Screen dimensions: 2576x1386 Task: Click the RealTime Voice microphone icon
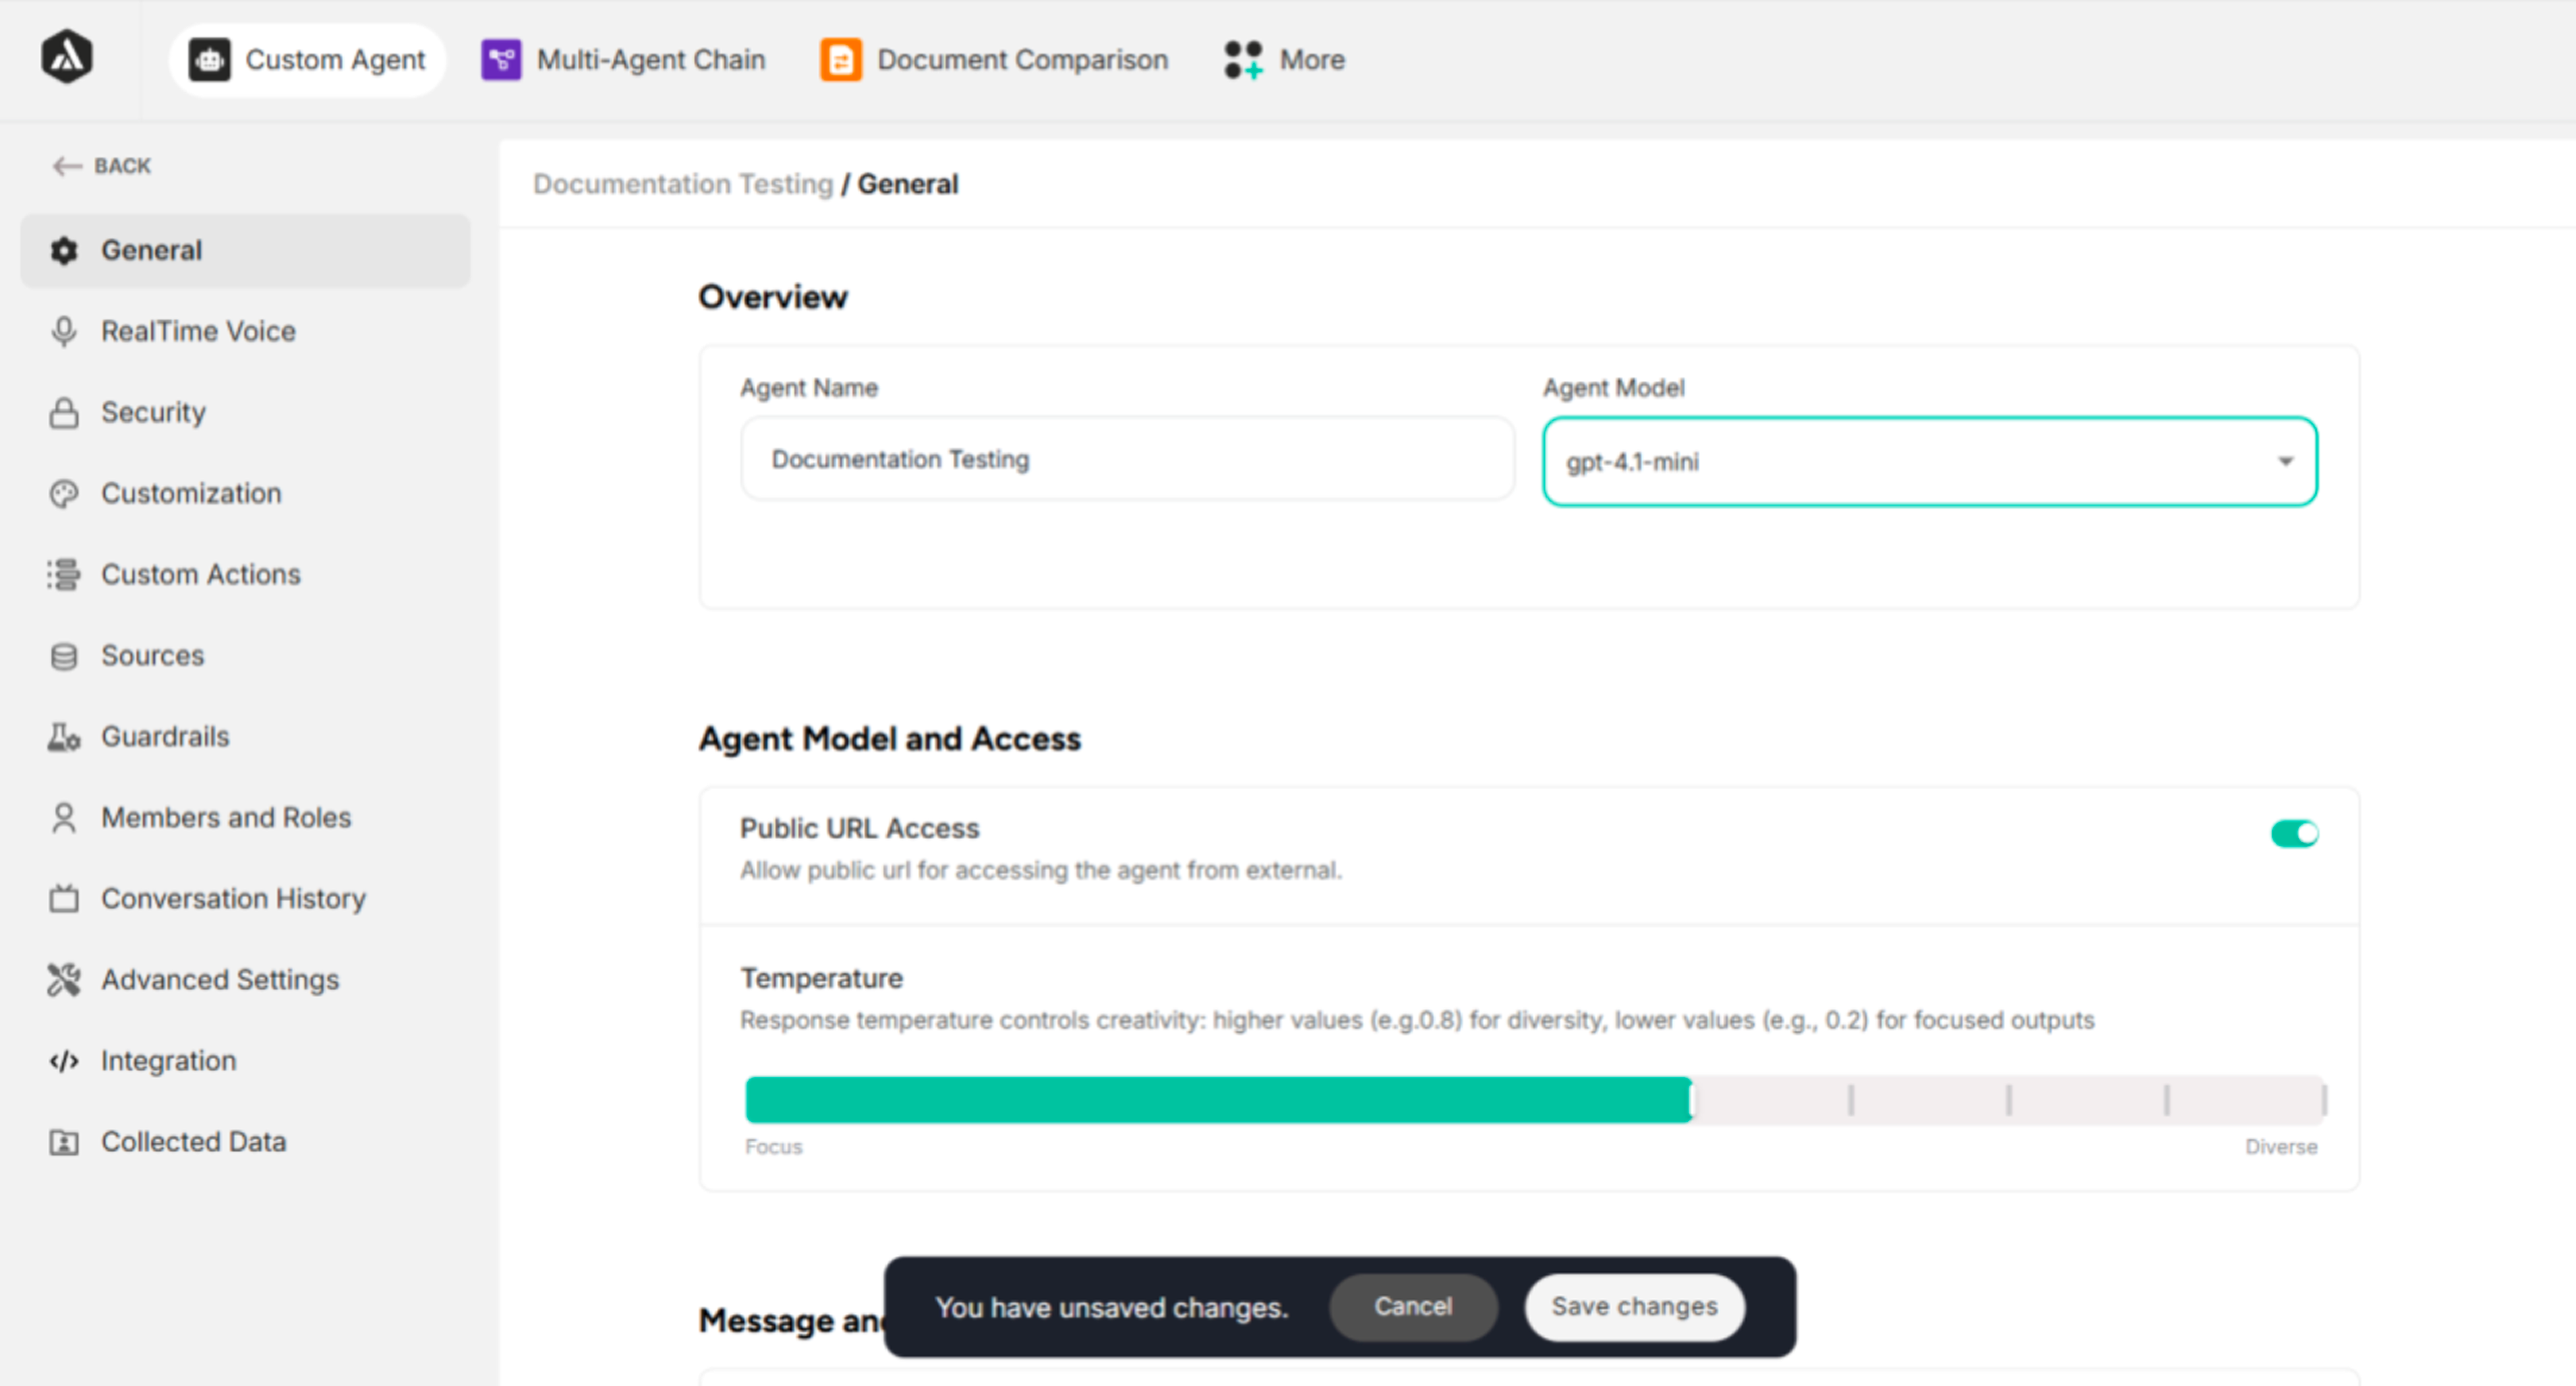[x=64, y=331]
